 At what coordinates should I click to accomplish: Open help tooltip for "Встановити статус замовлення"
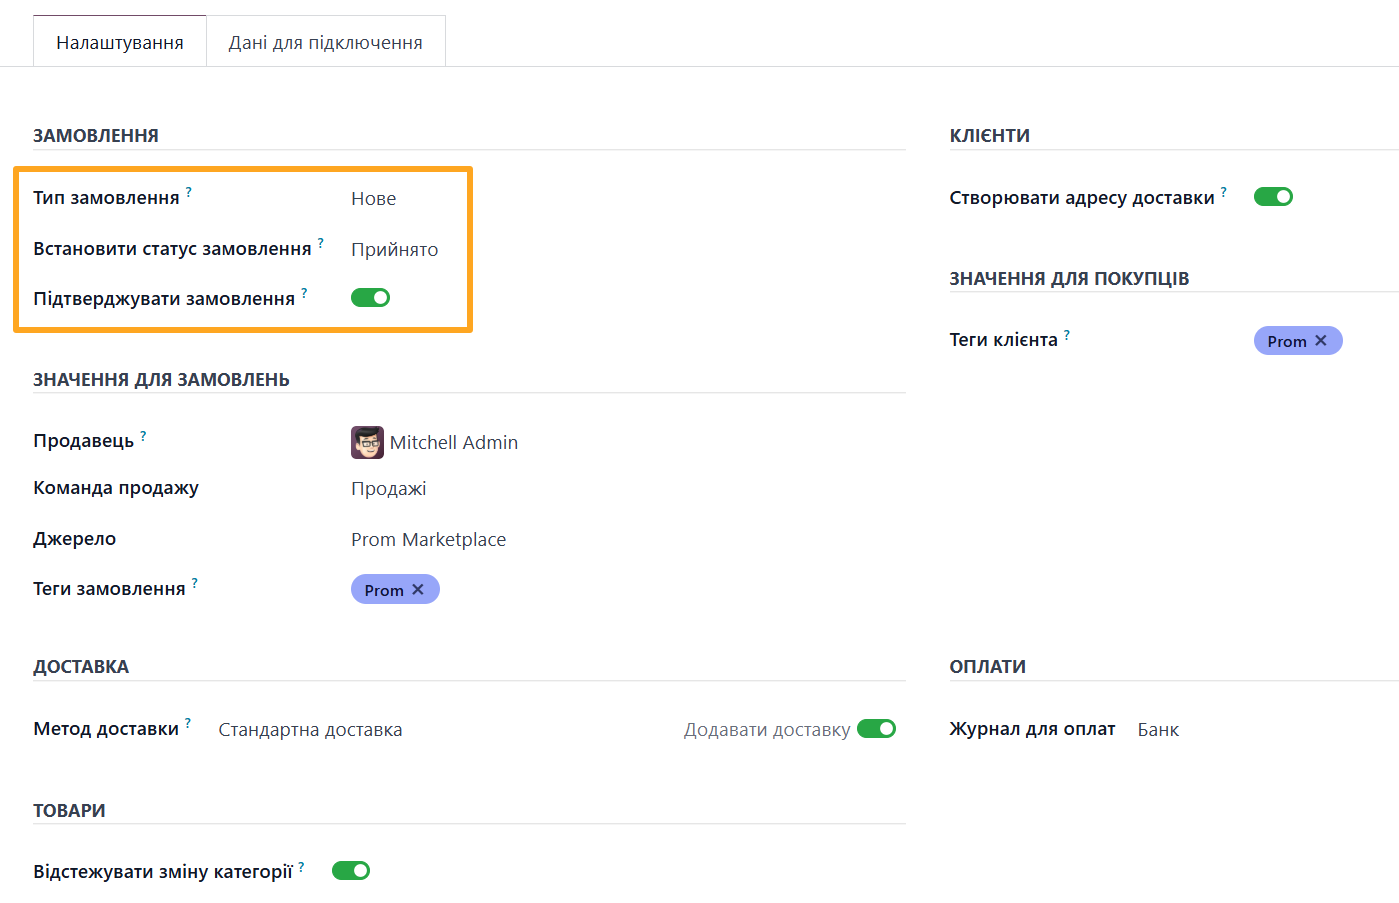coord(320,242)
